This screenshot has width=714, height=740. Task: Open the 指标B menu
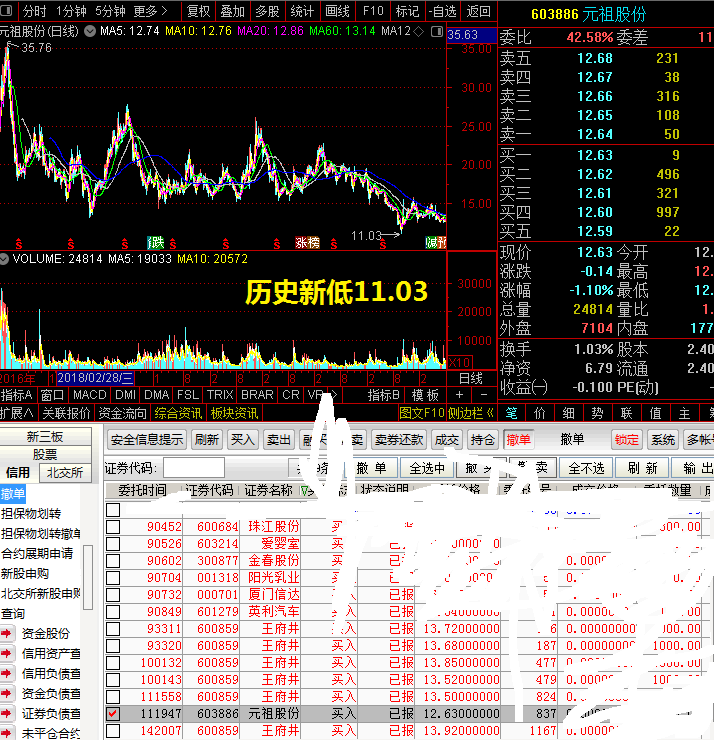(384, 395)
